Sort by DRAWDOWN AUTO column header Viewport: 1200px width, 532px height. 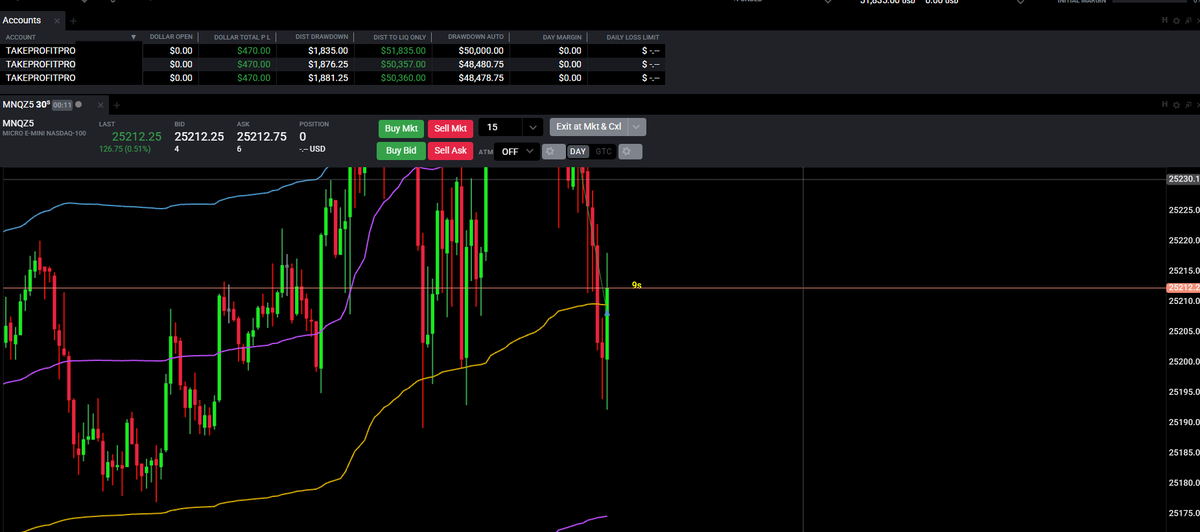[x=475, y=37]
